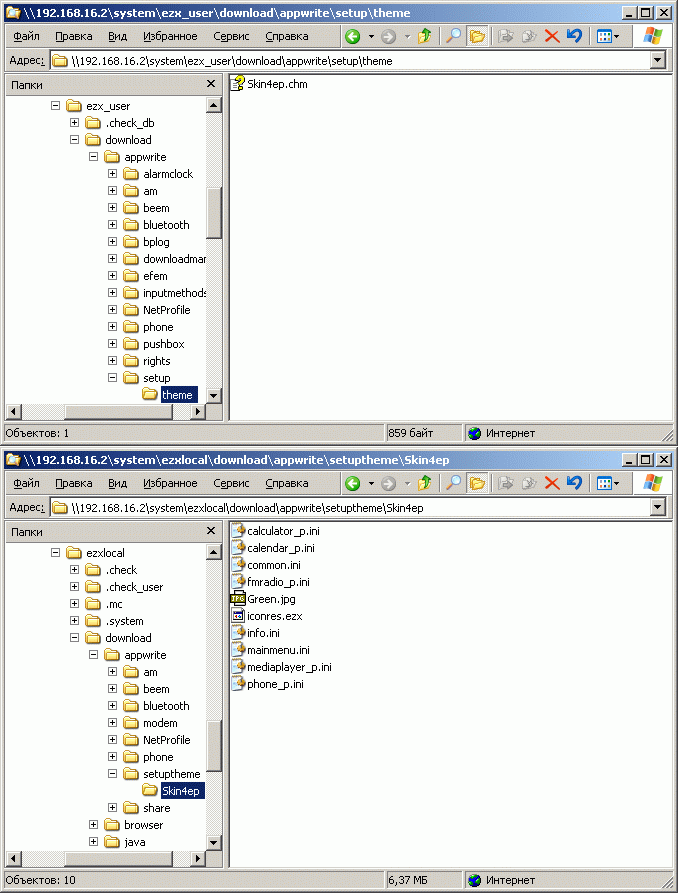Click Forward arrow in top window toolbar
The width and height of the screenshot is (678, 893).
[x=389, y=36]
